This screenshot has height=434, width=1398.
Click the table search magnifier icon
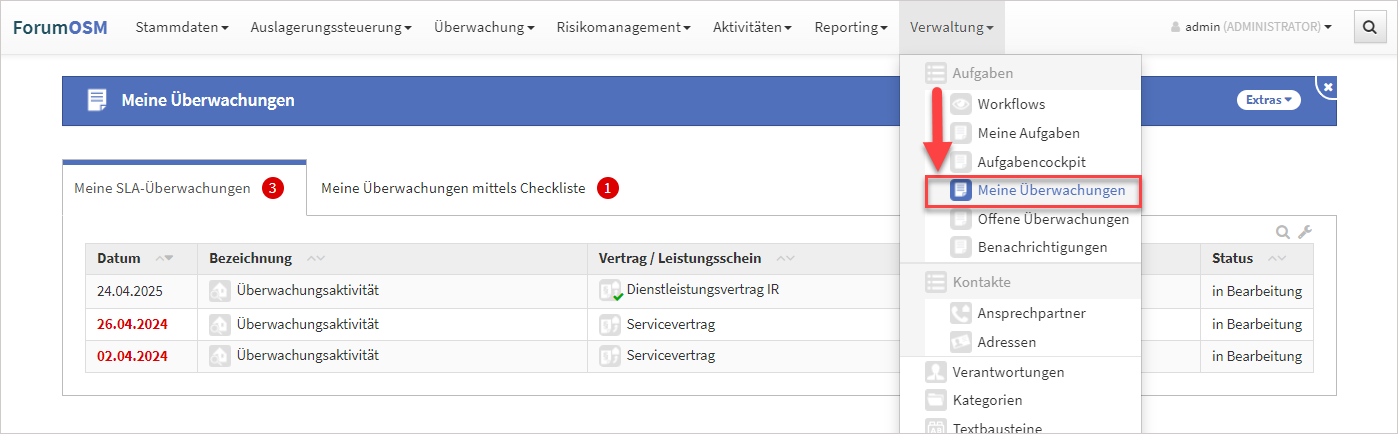click(1283, 232)
